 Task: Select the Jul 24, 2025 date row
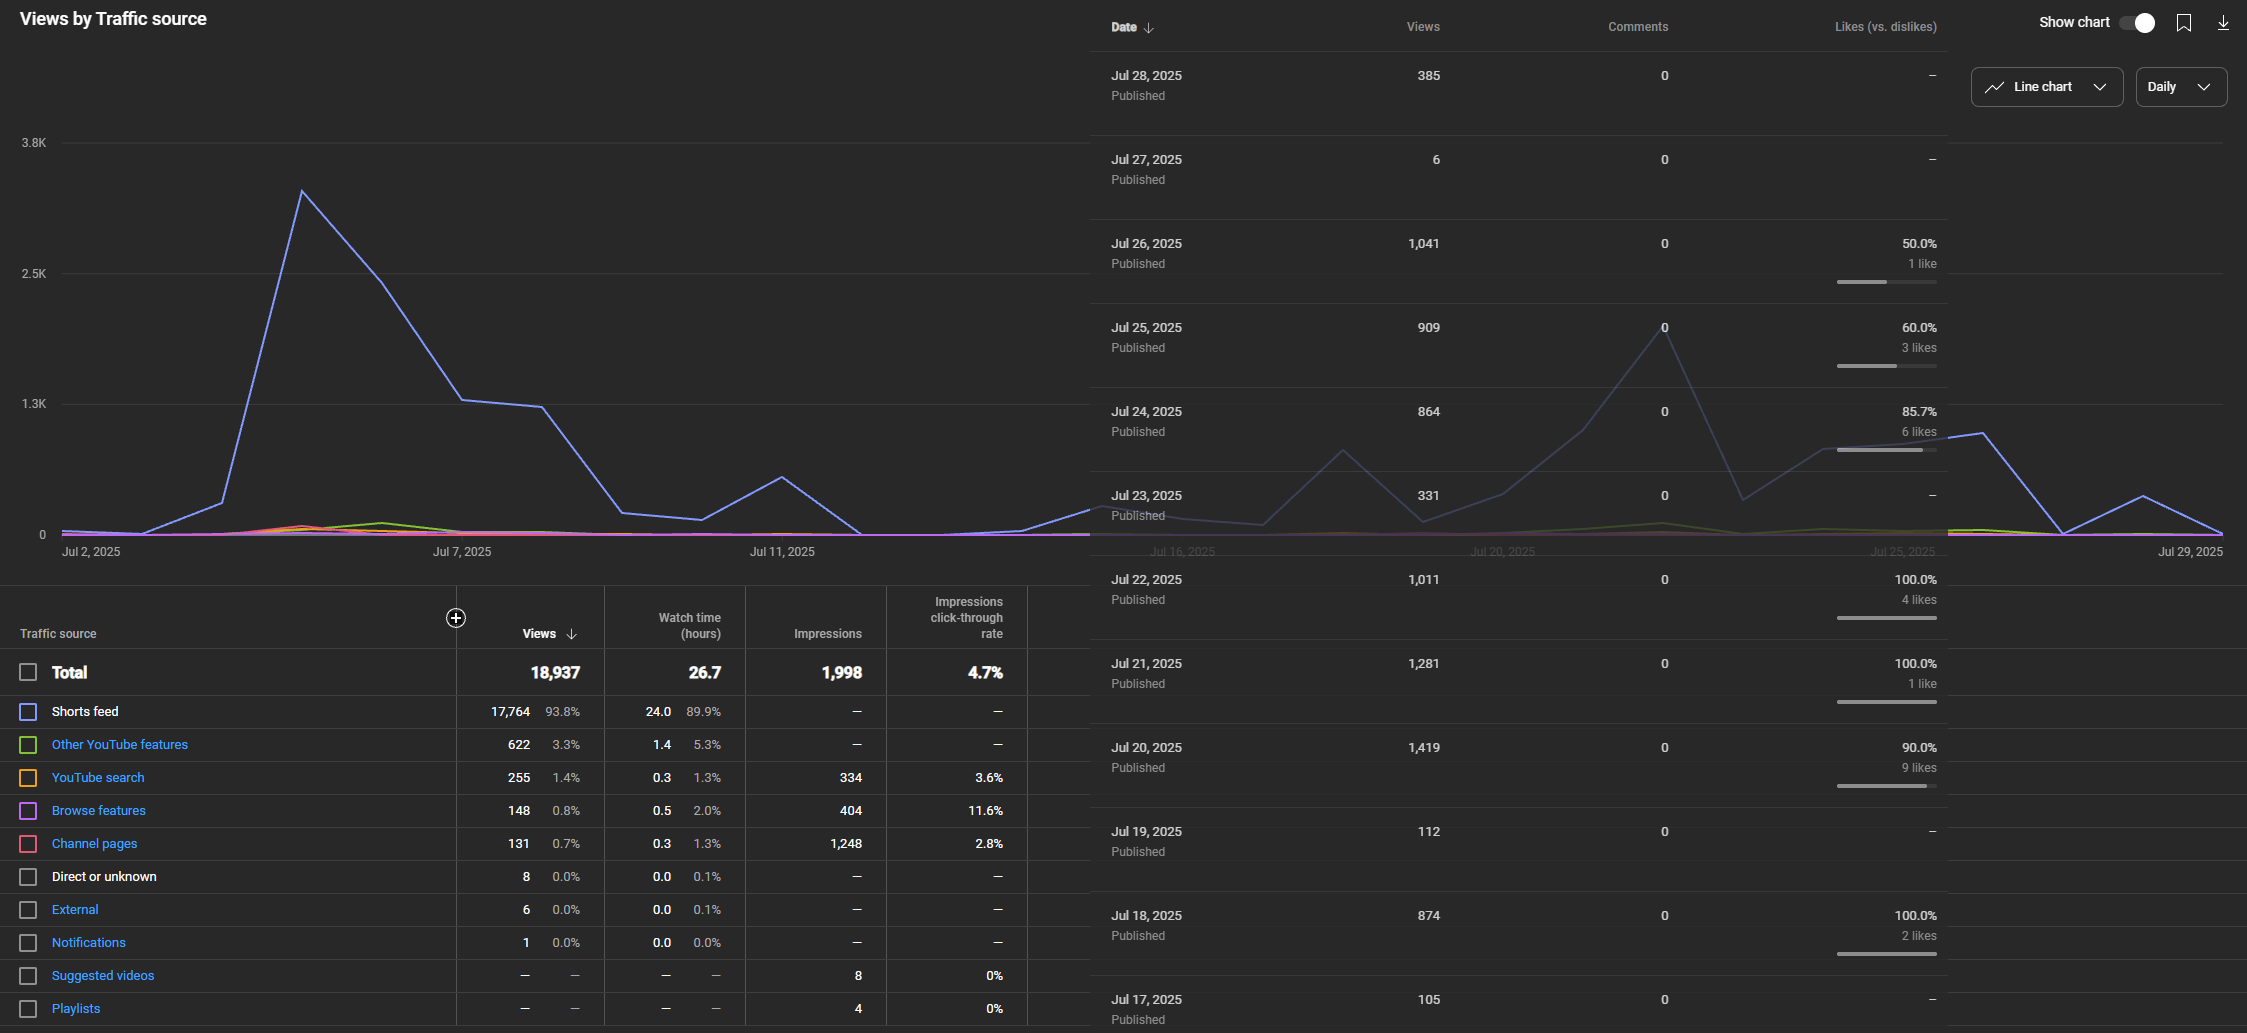pyautogui.click(x=1519, y=430)
